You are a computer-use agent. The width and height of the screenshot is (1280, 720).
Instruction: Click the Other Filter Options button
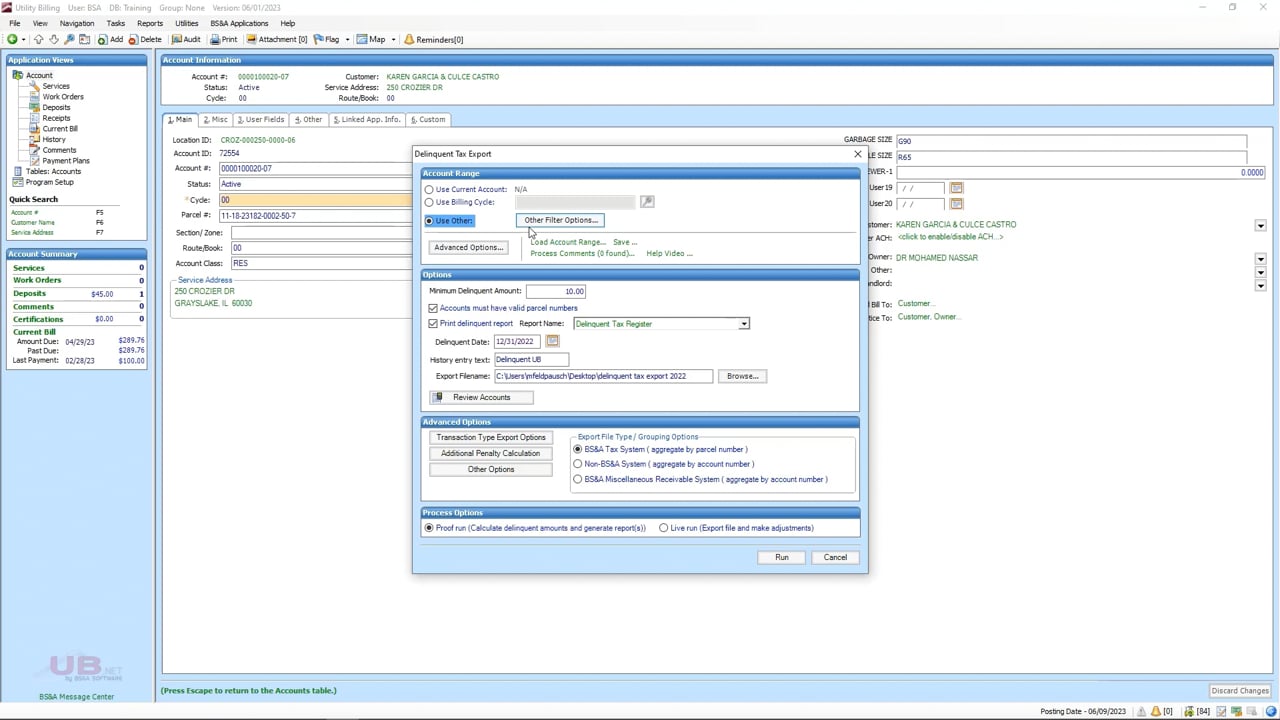coord(560,220)
